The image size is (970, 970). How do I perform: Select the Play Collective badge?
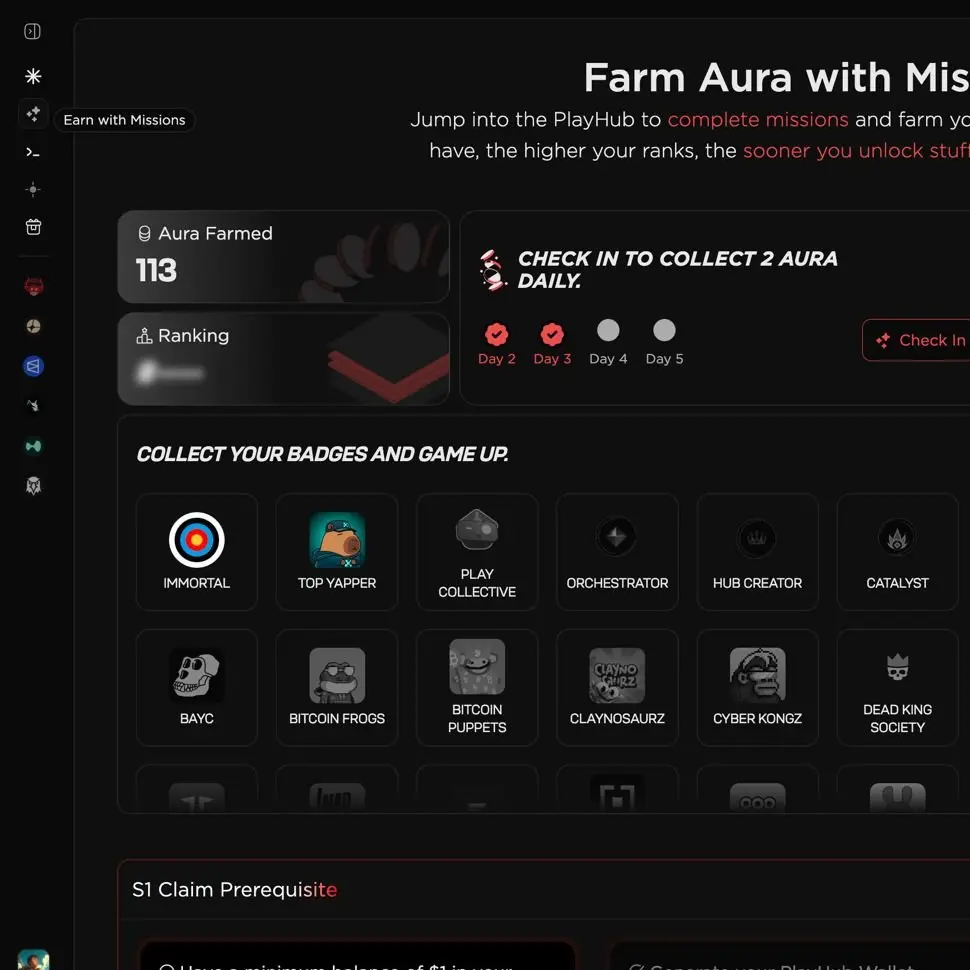pos(477,552)
